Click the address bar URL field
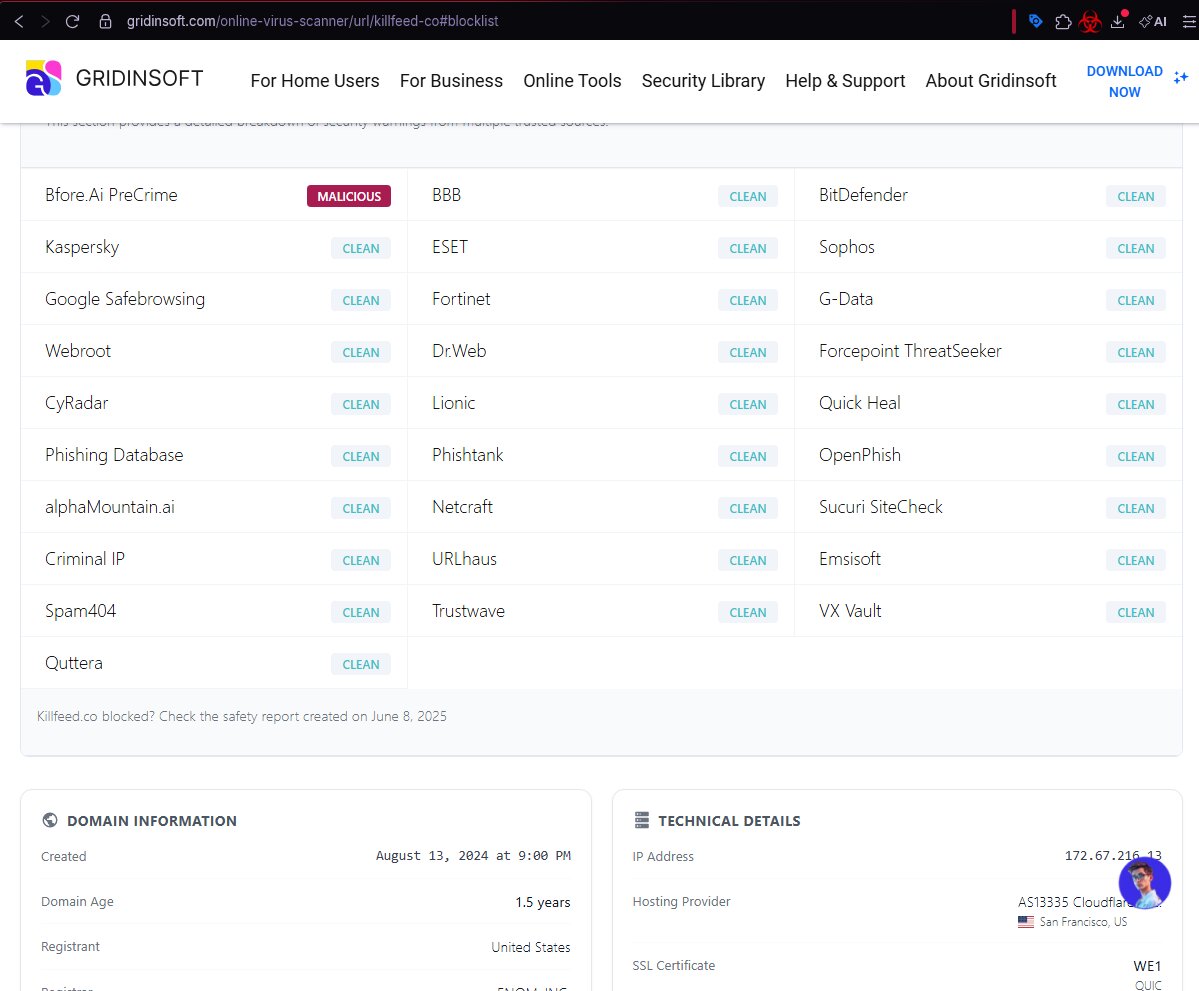The image size is (1199, 991). coord(312,21)
